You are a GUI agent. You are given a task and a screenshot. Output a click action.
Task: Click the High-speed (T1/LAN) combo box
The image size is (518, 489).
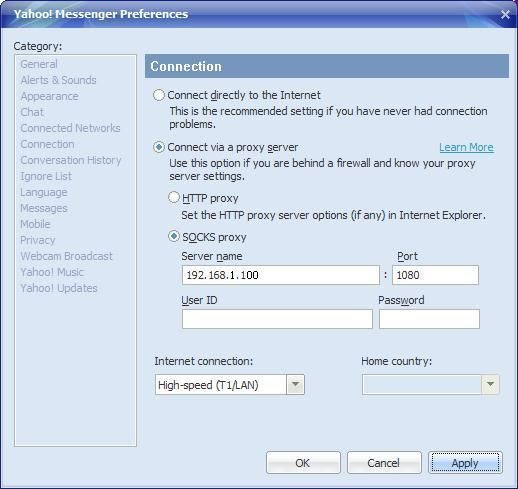(x=230, y=385)
